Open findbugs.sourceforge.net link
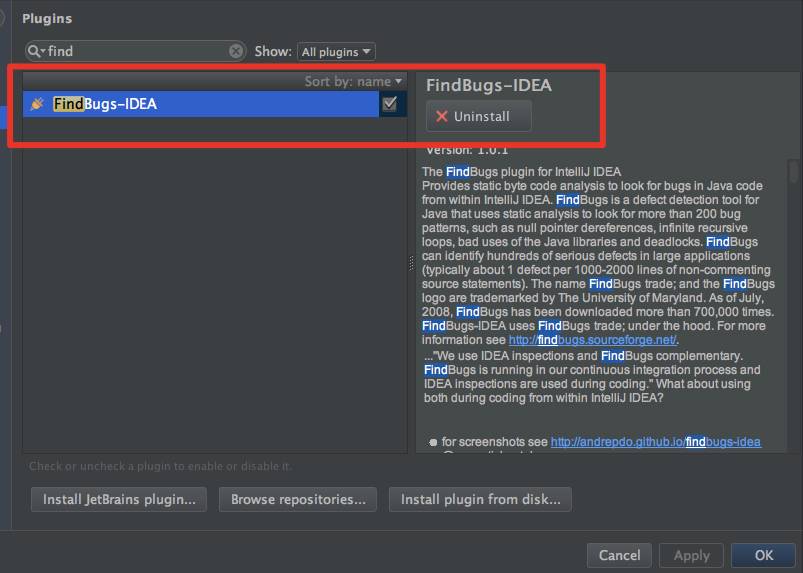Image resolution: width=803 pixels, height=573 pixels. coord(593,340)
